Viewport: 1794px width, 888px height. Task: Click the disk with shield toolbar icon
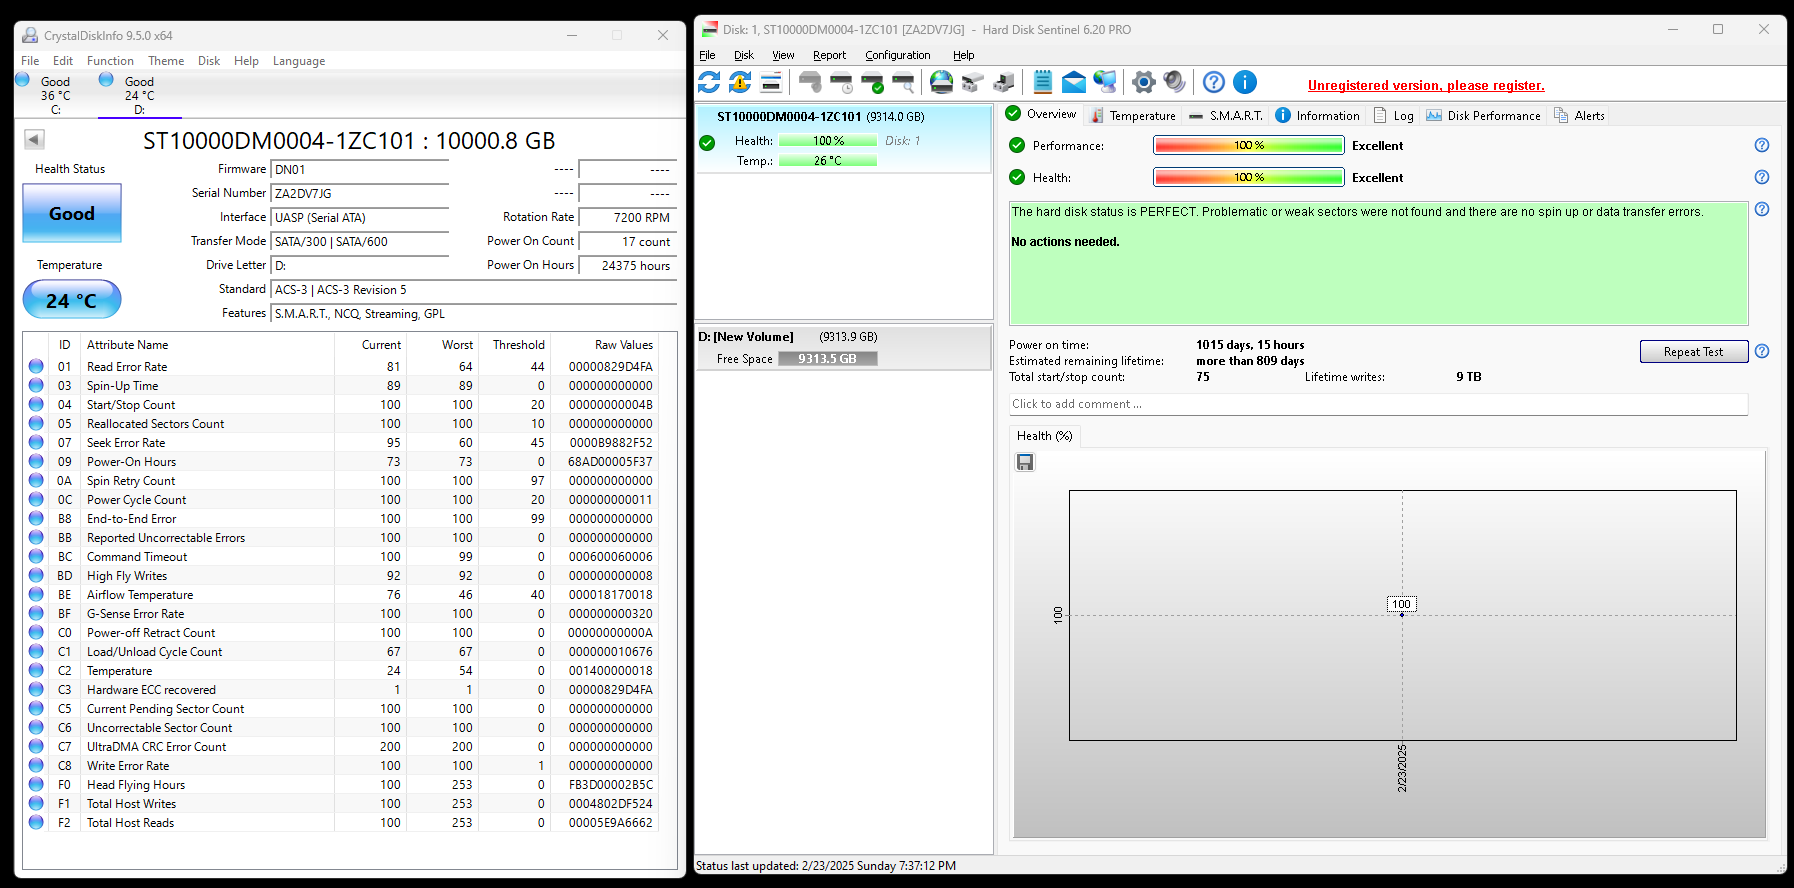(x=810, y=83)
